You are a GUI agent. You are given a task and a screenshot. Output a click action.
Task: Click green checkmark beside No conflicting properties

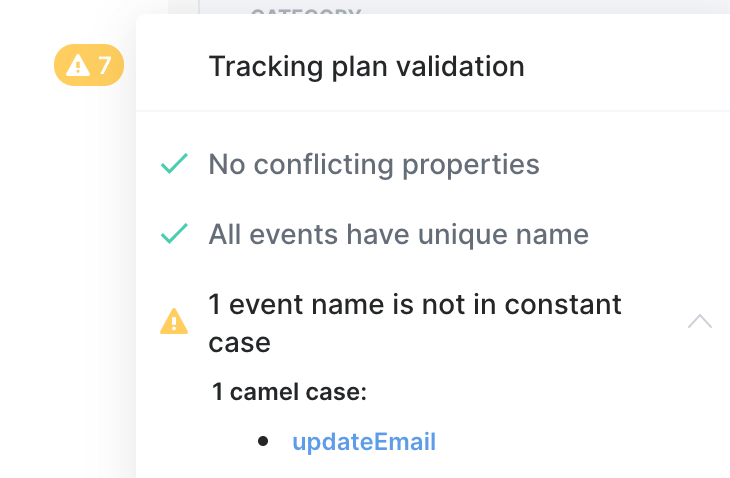tap(175, 164)
